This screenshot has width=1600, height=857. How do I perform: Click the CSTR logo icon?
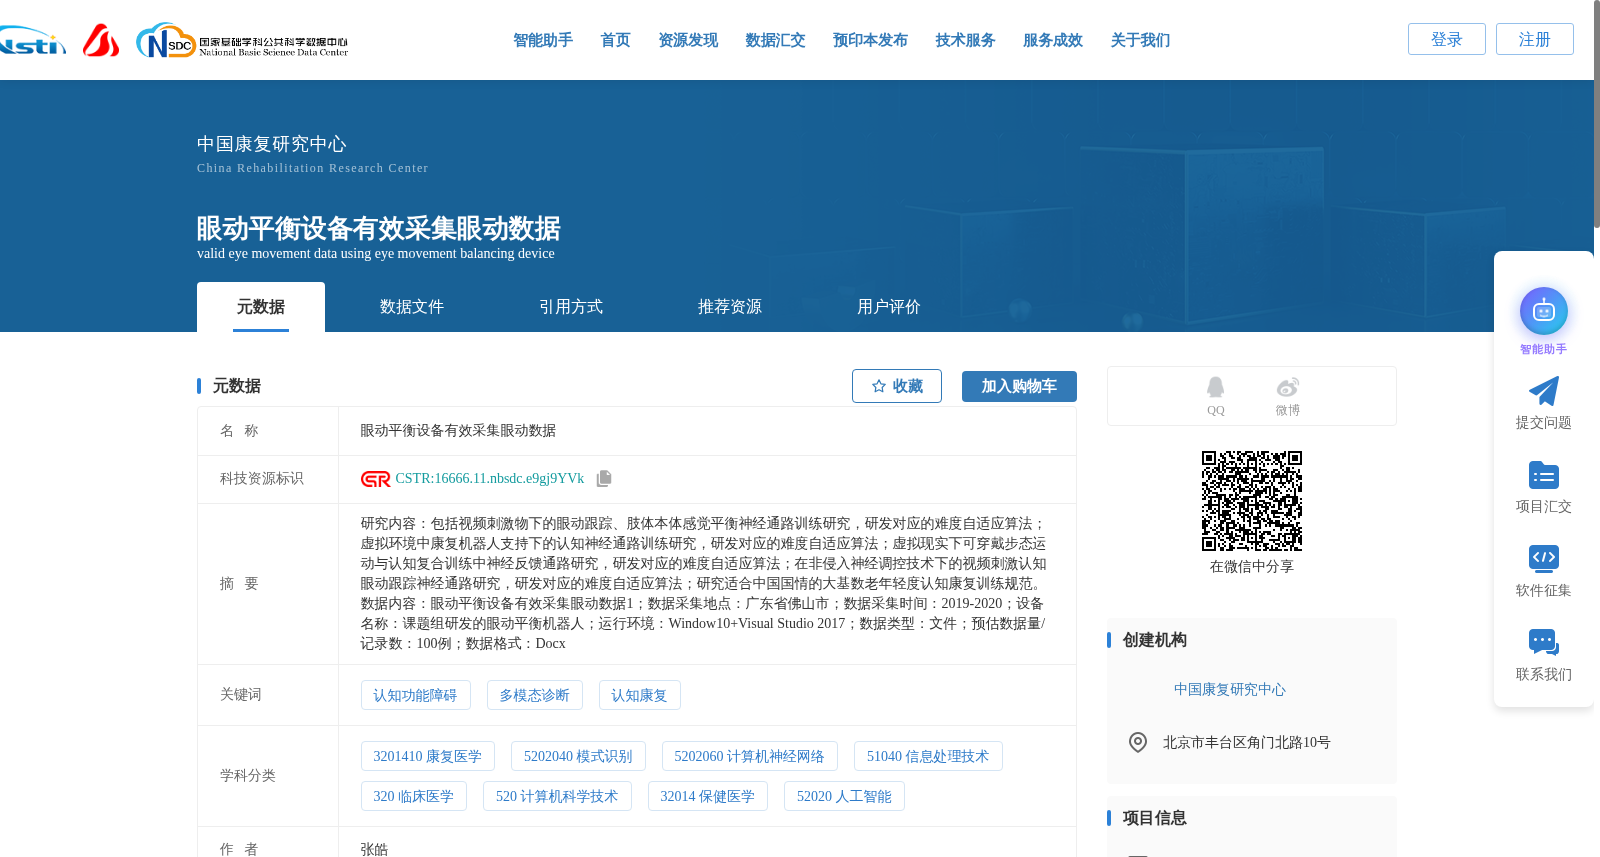375,479
